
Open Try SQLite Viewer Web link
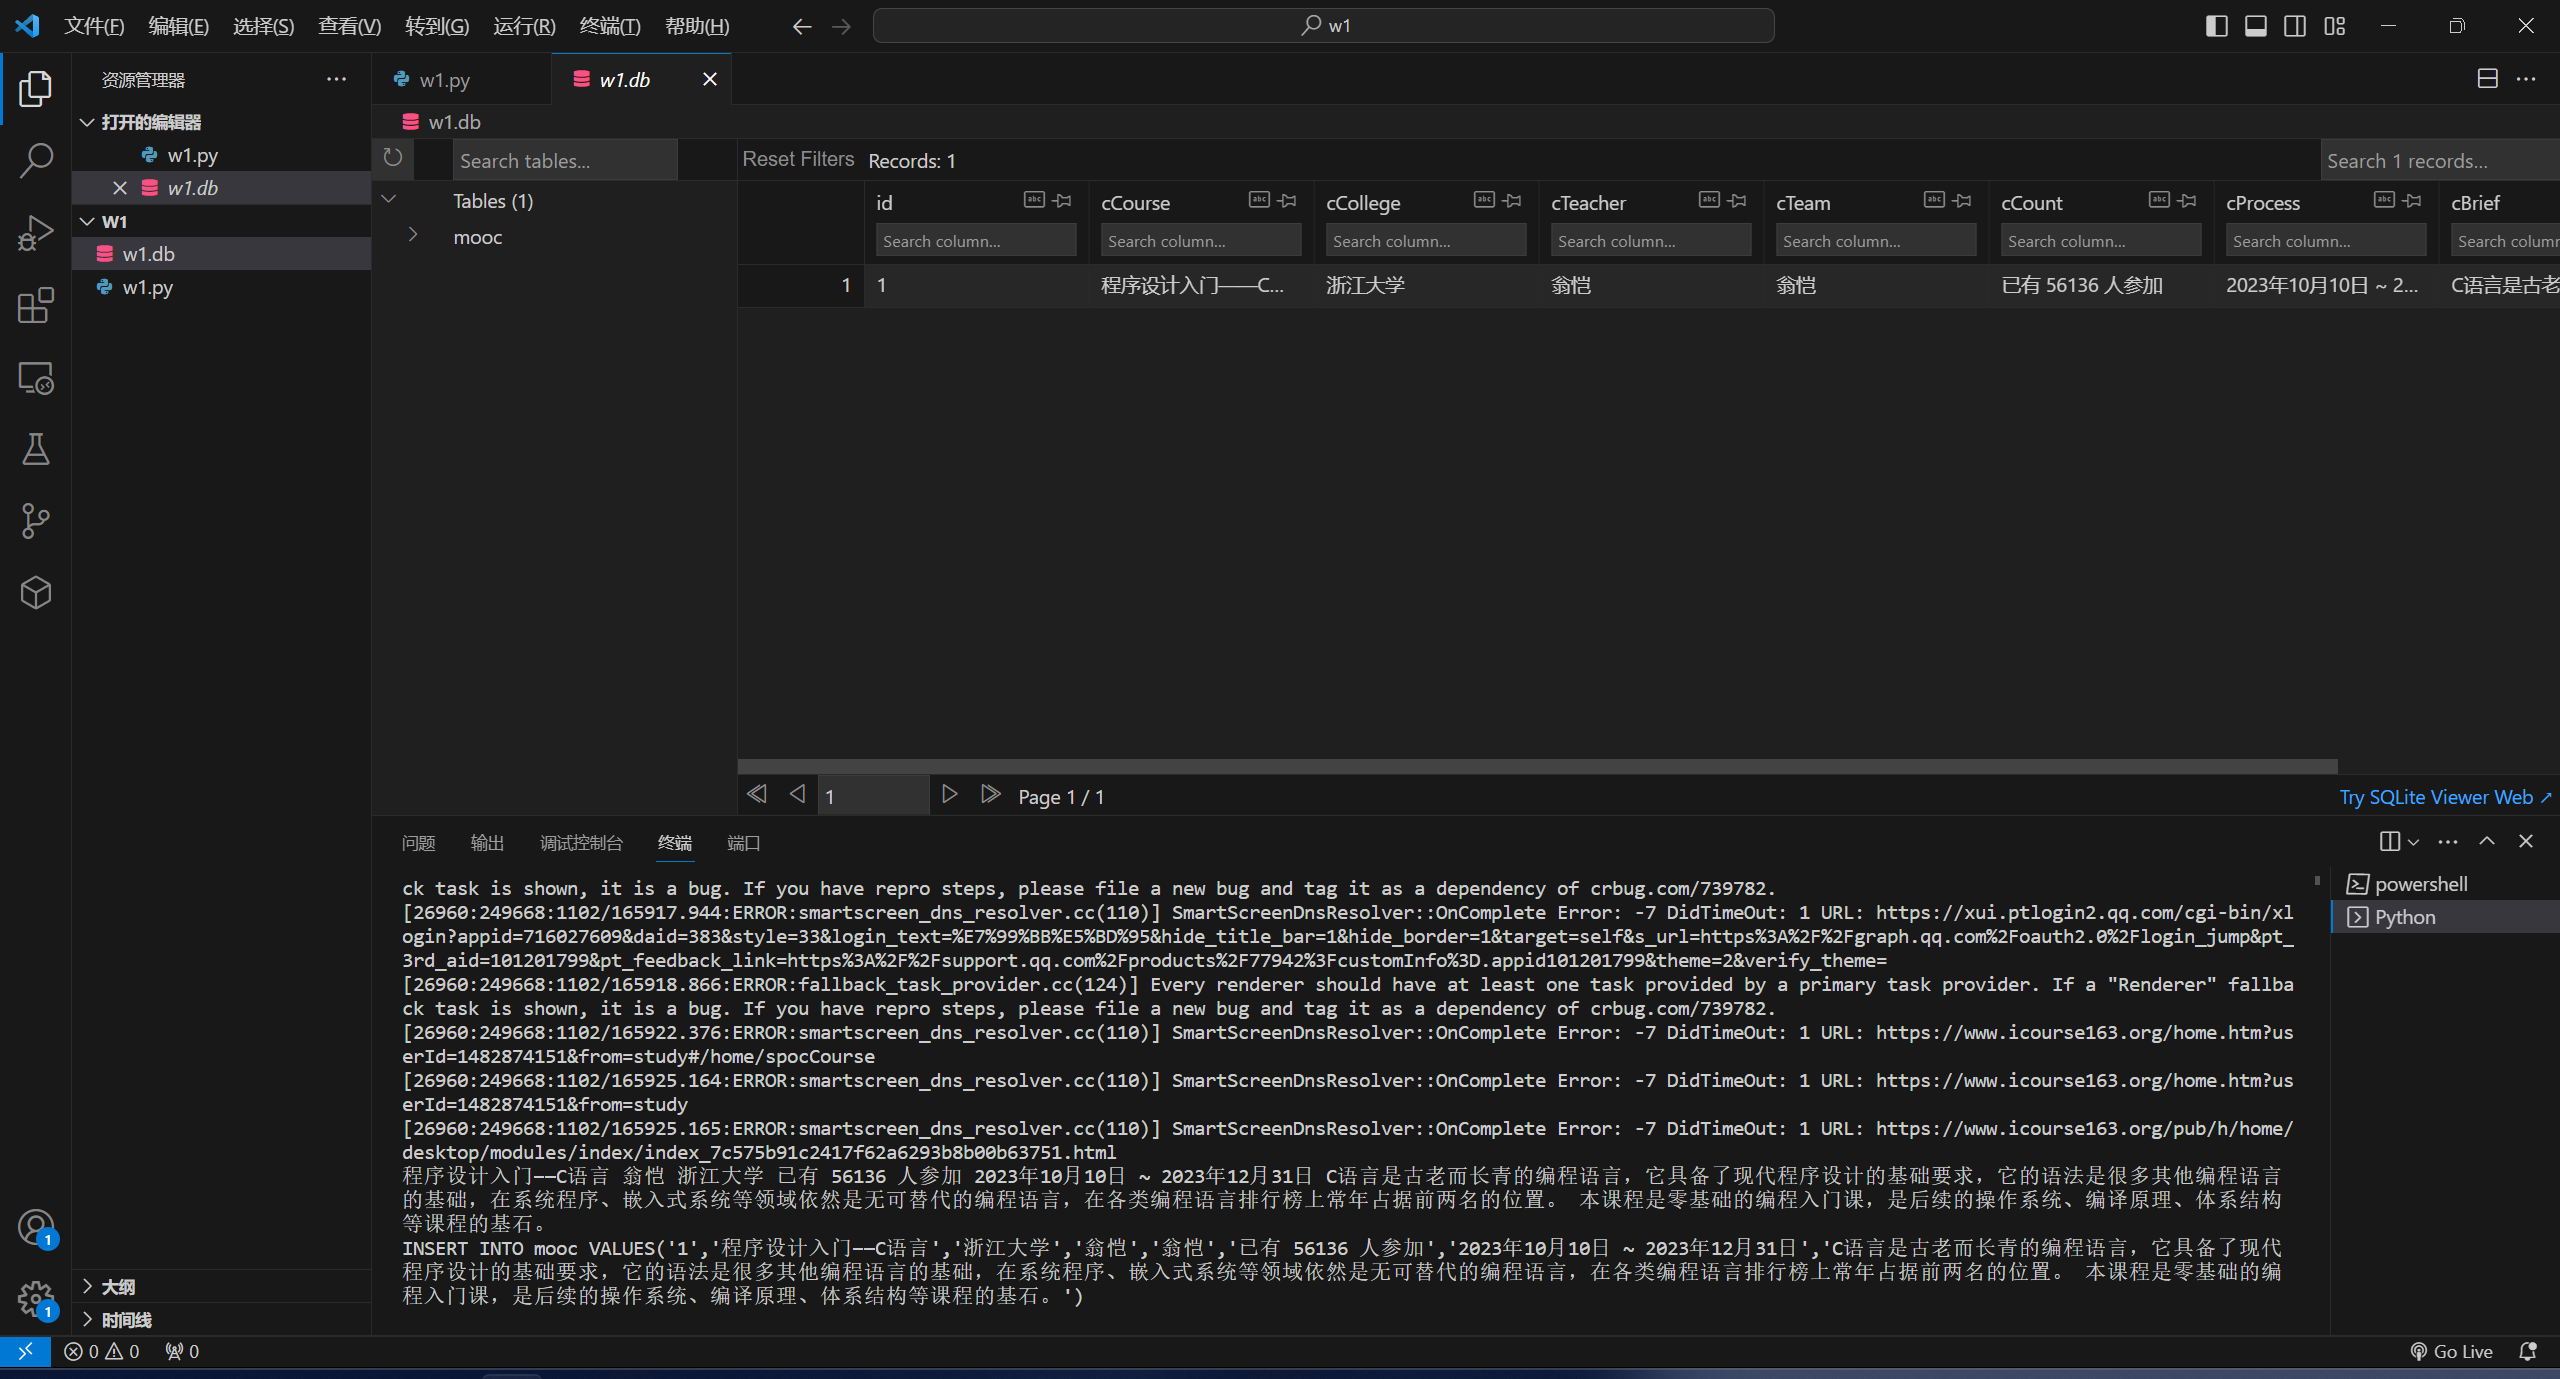pyautogui.click(x=2445, y=797)
